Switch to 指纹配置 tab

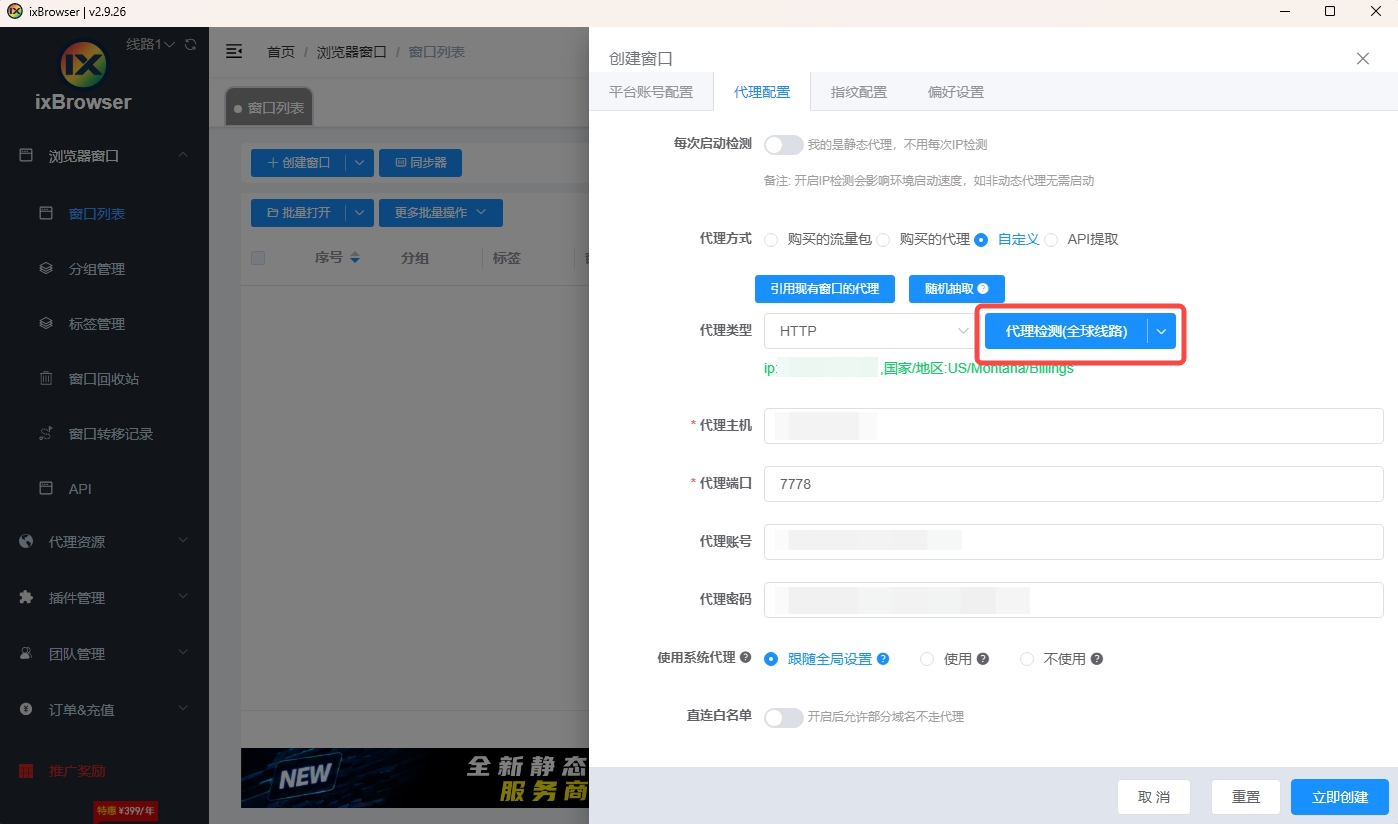click(x=859, y=92)
